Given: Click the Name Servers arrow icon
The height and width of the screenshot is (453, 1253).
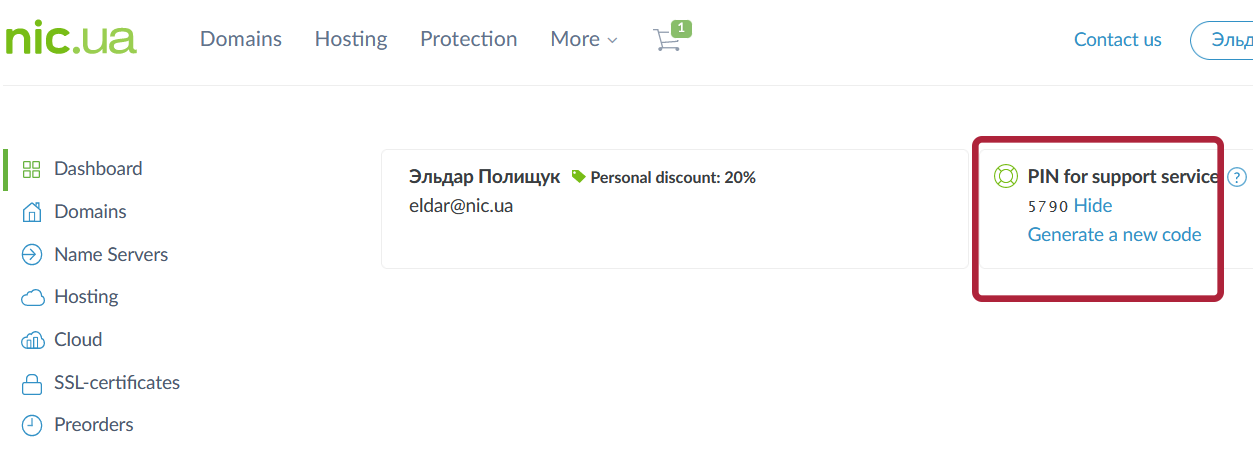Looking at the screenshot, I should pyautogui.click(x=32, y=255).
